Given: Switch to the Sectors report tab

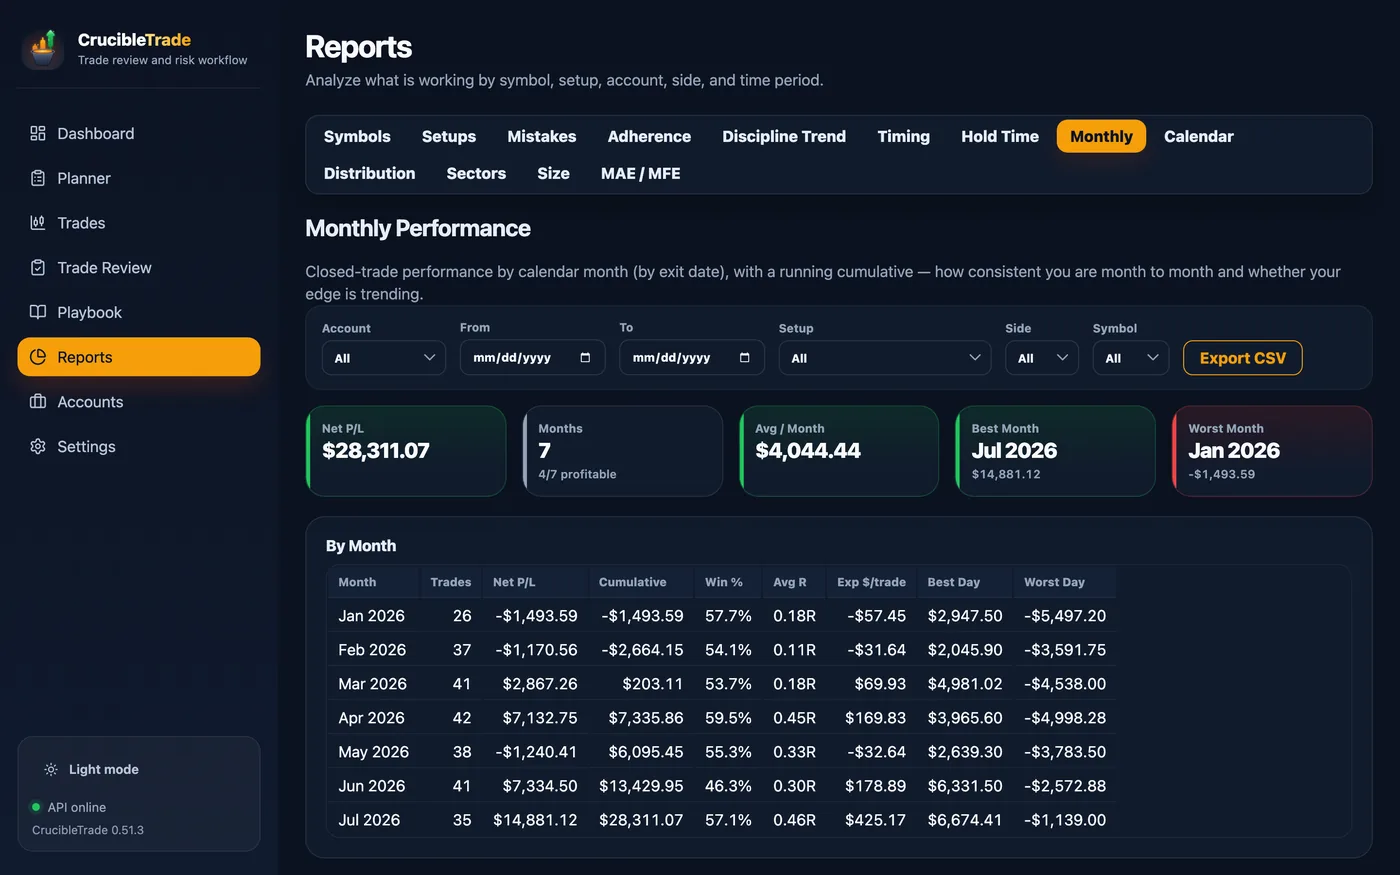Looking at the screenshot, I should pos(476,173).
